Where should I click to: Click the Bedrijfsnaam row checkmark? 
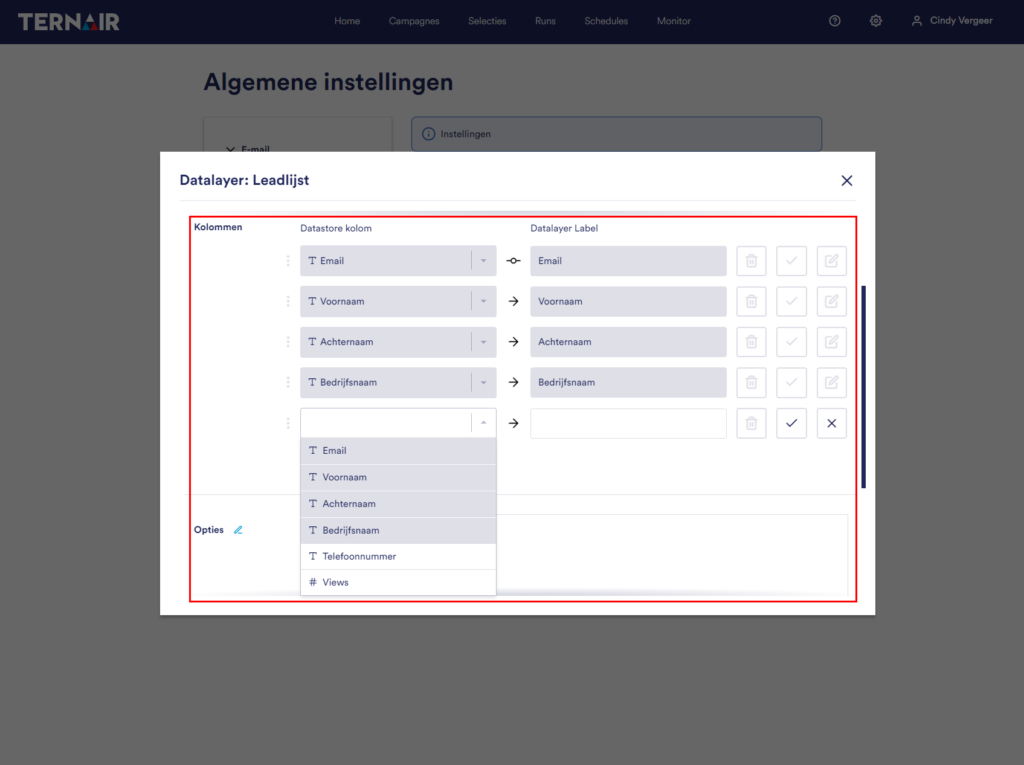[791, 382]
